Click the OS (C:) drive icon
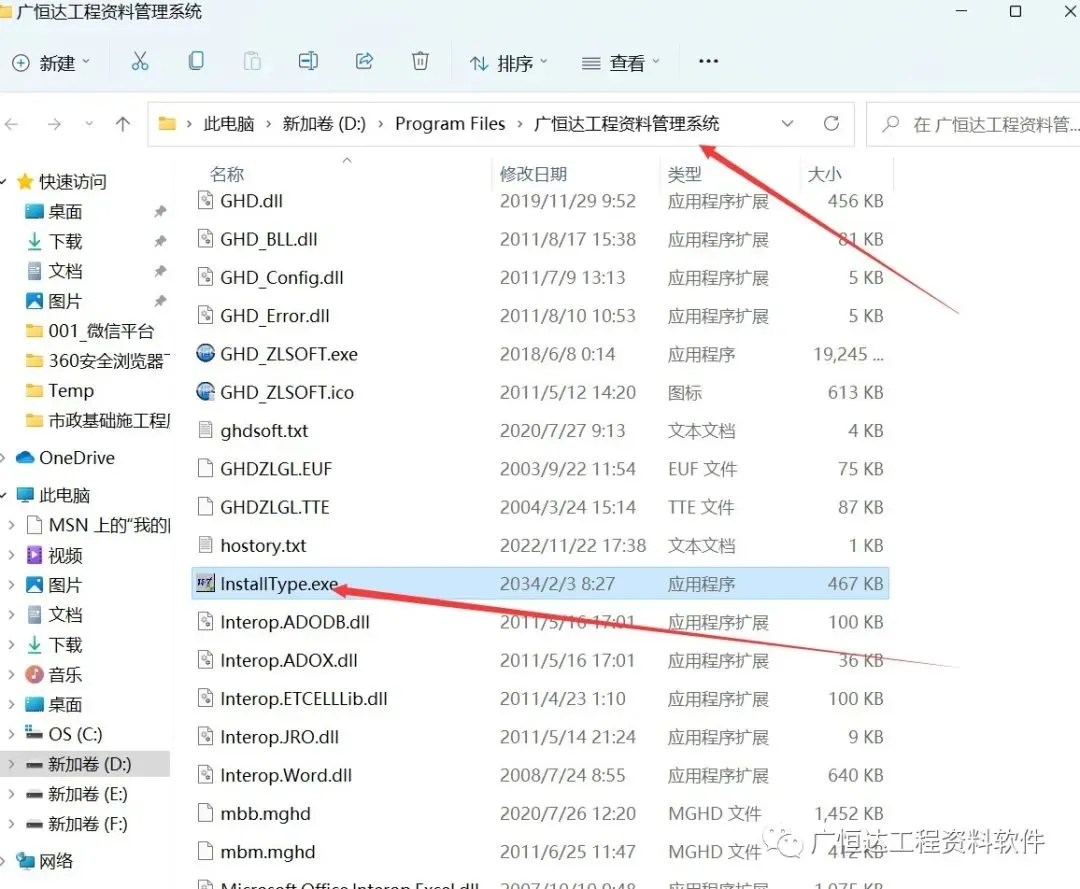Image resolution: width=1080 pixels, height=889 pixels. [34, 733]
